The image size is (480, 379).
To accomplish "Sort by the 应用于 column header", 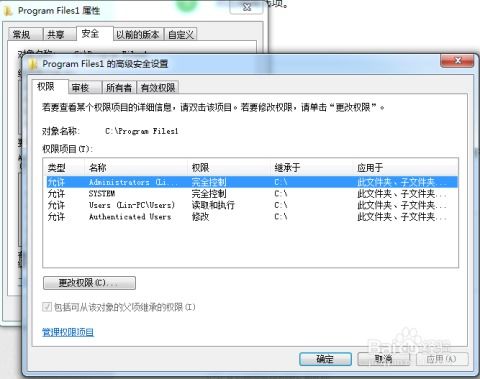I will [405, 167].
